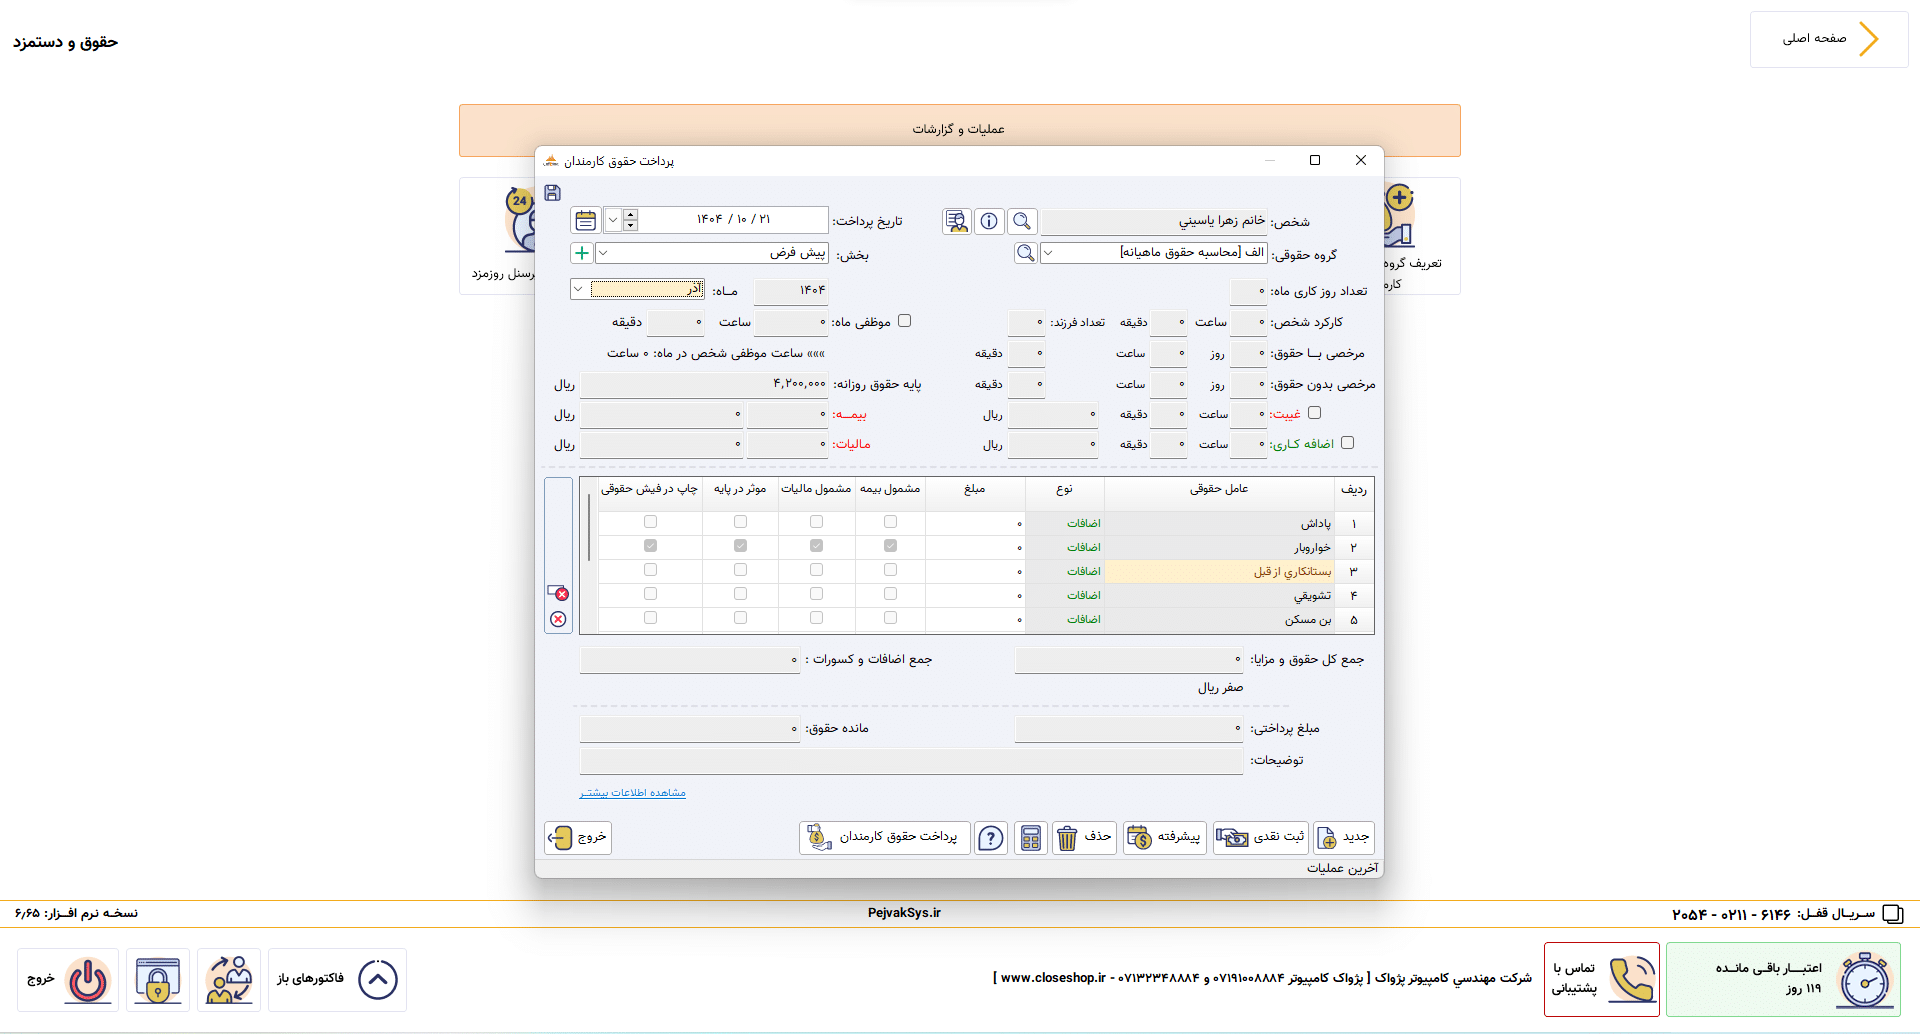This screenshot has height=1034, width=1920.
Task: Open the payment date dropdown arrow
Action: 612,220
